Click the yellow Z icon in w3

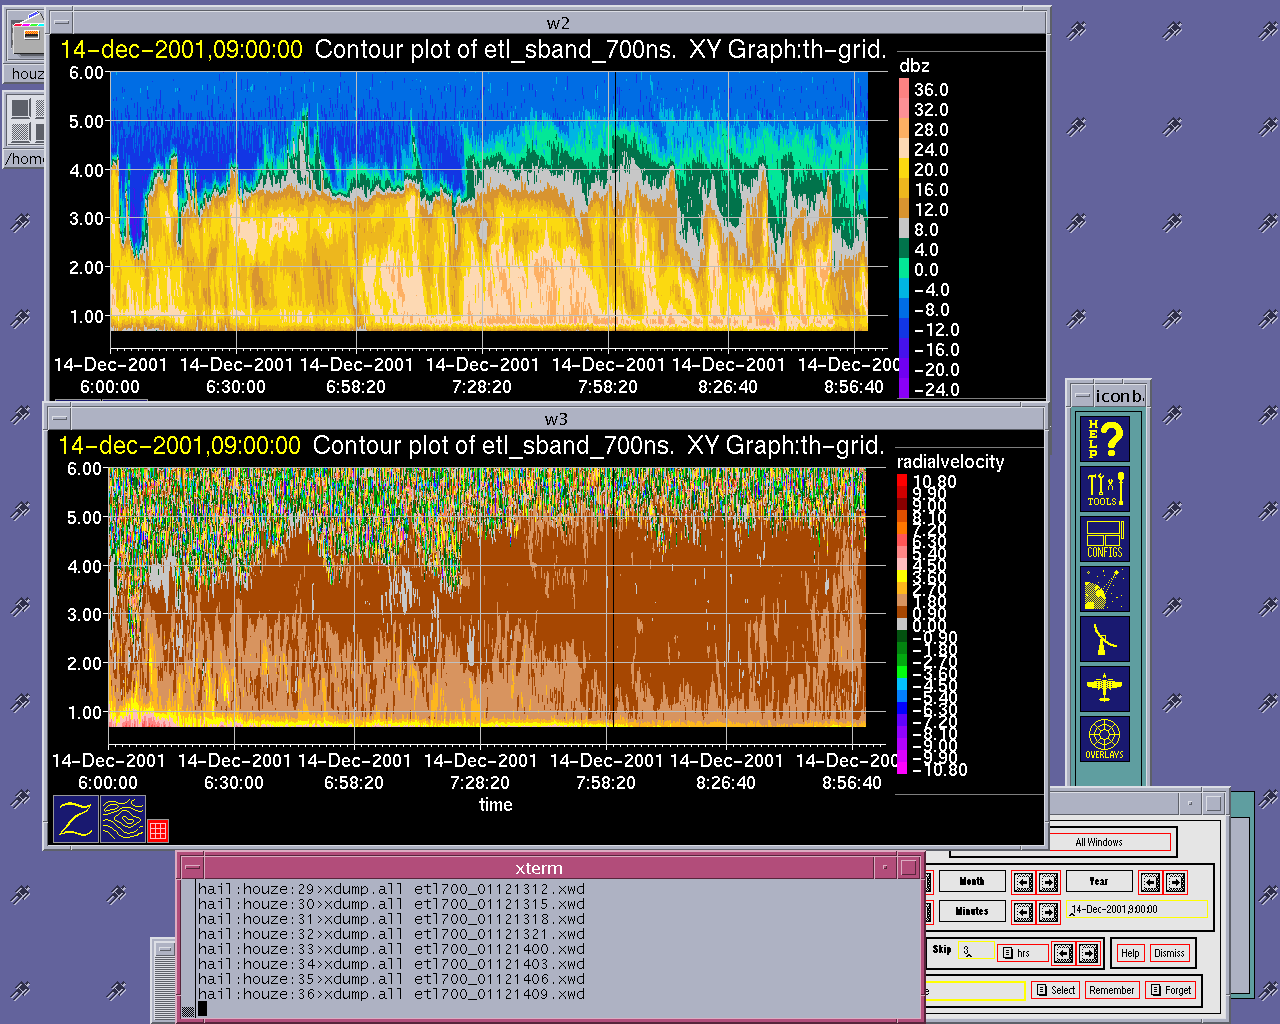(76, 819)
